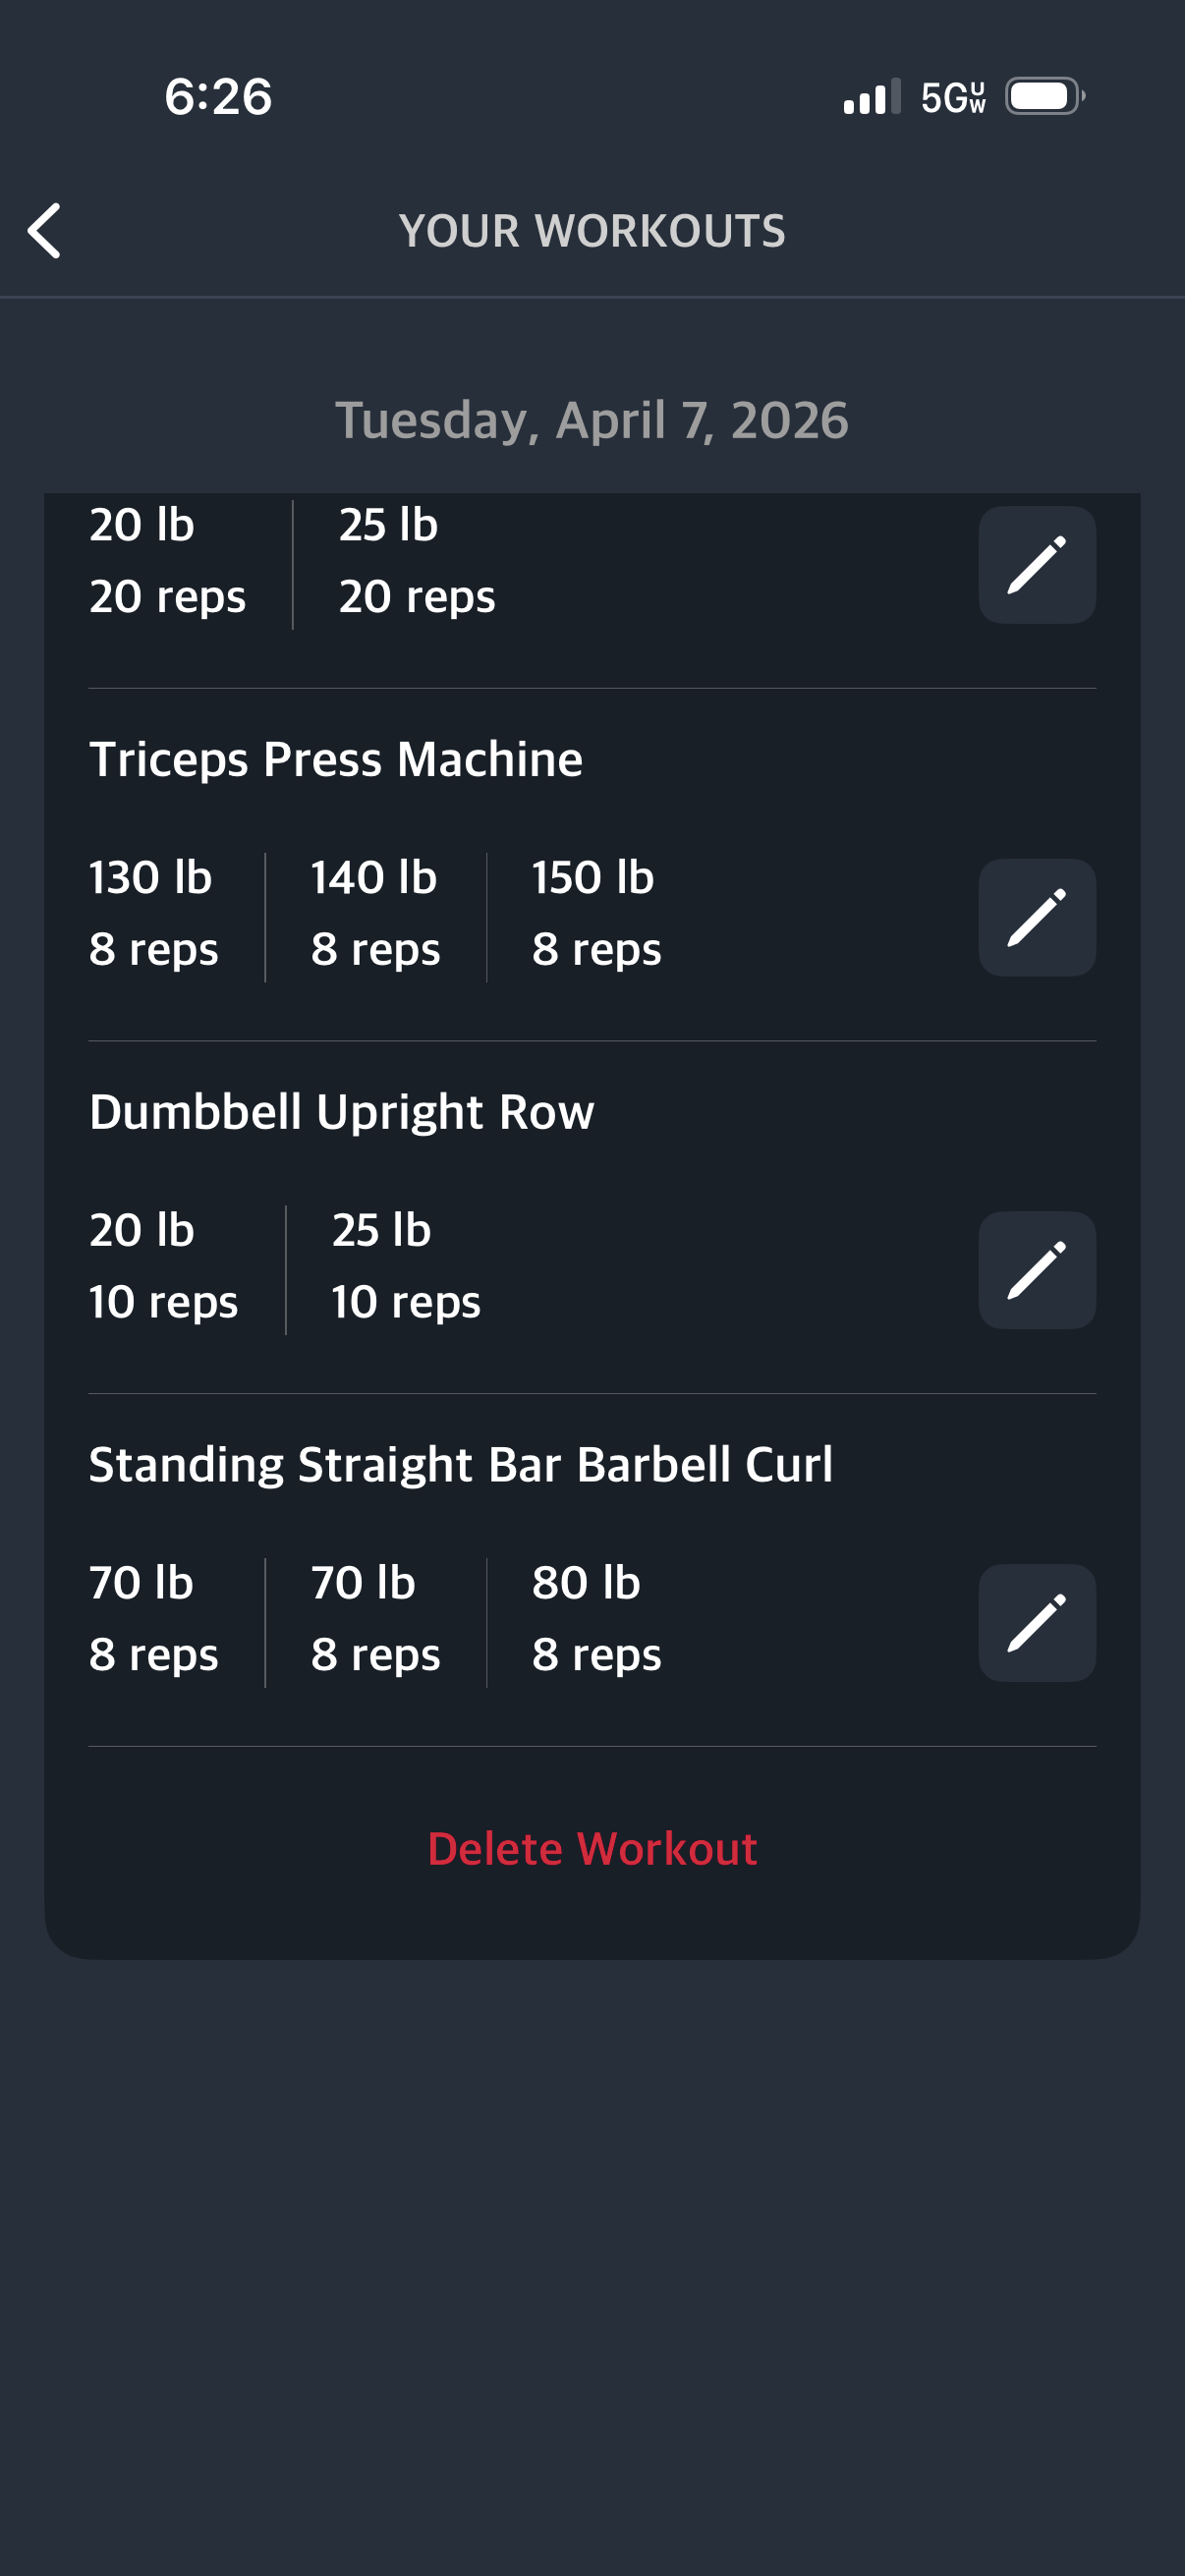Tap the pencil icon for Triceps Press Machine

pyautogui.click(x=1036, y=917)
